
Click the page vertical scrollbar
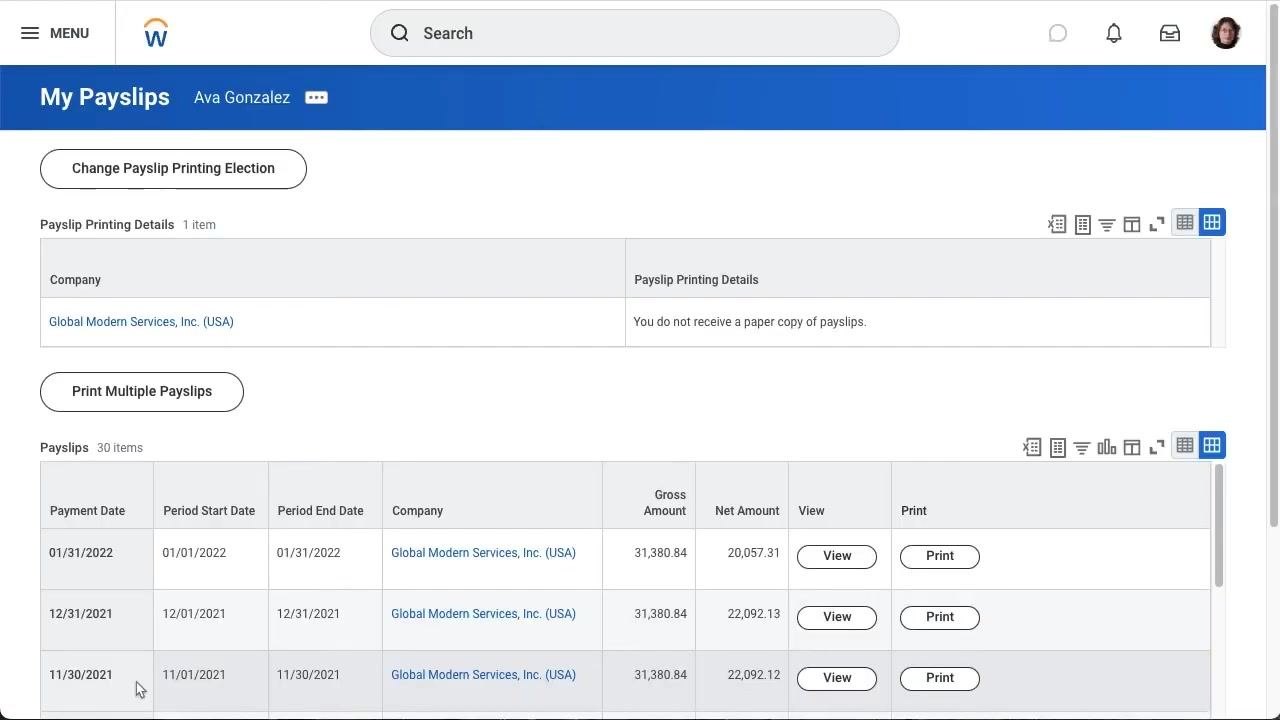[x=1273, y=265]
